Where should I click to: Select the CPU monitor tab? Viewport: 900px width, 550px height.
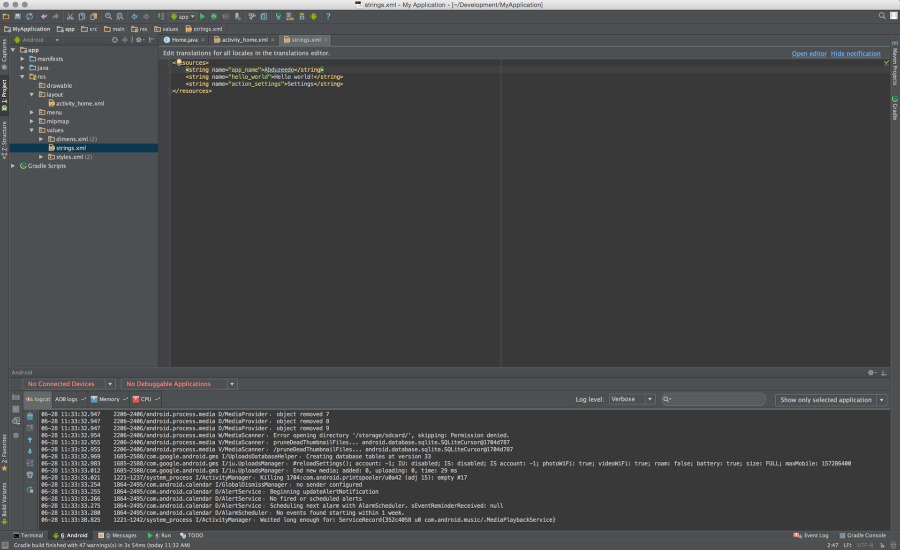coord(146,399)
